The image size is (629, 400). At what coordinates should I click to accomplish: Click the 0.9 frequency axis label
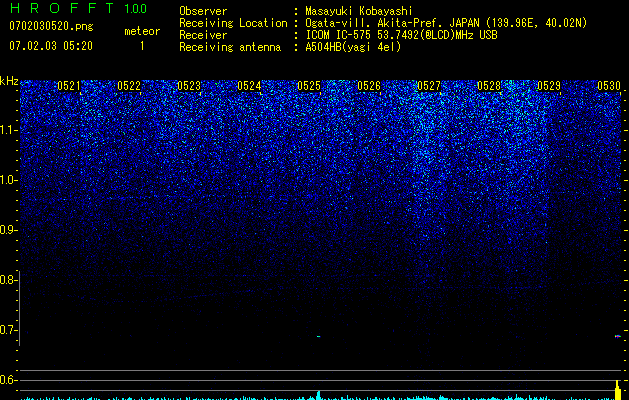(8, 230)
